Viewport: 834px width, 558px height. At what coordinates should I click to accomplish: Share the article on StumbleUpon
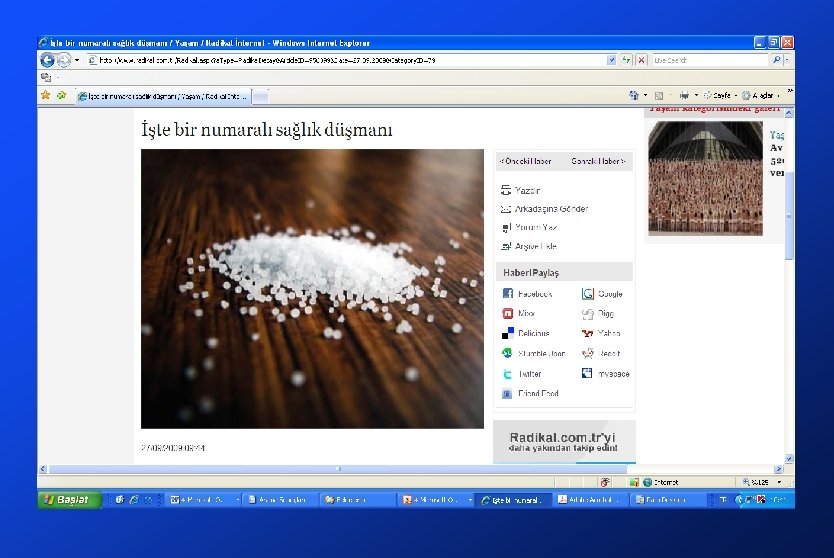(533, 353)
